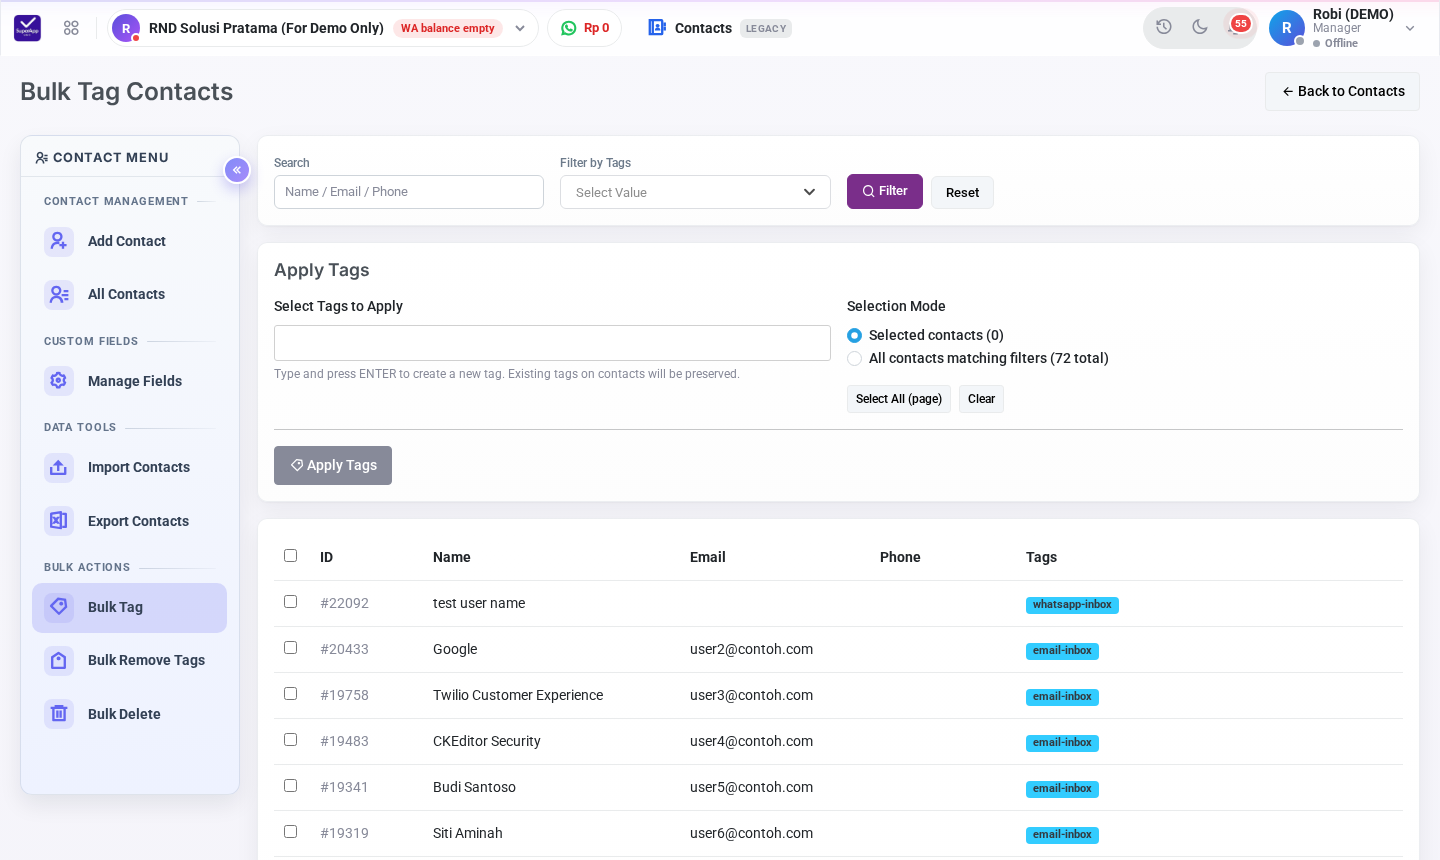
Task: Click the Contacts module icon in header
Action: click(x=657, y=28)
